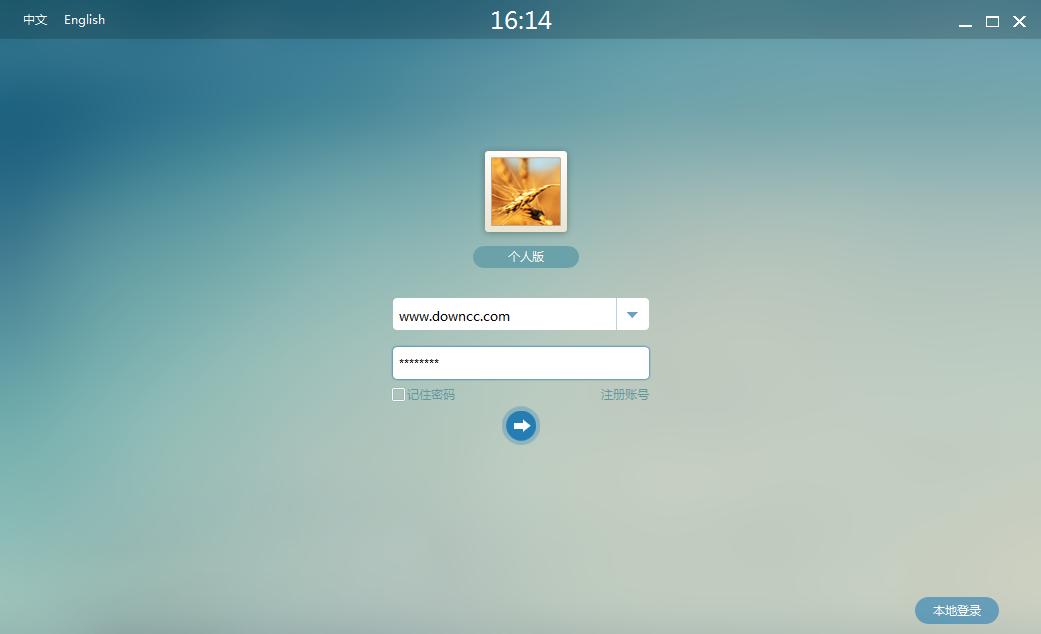1041x634 pixels.
Task: Expand the account dropdown arrow
Action: 632,315
